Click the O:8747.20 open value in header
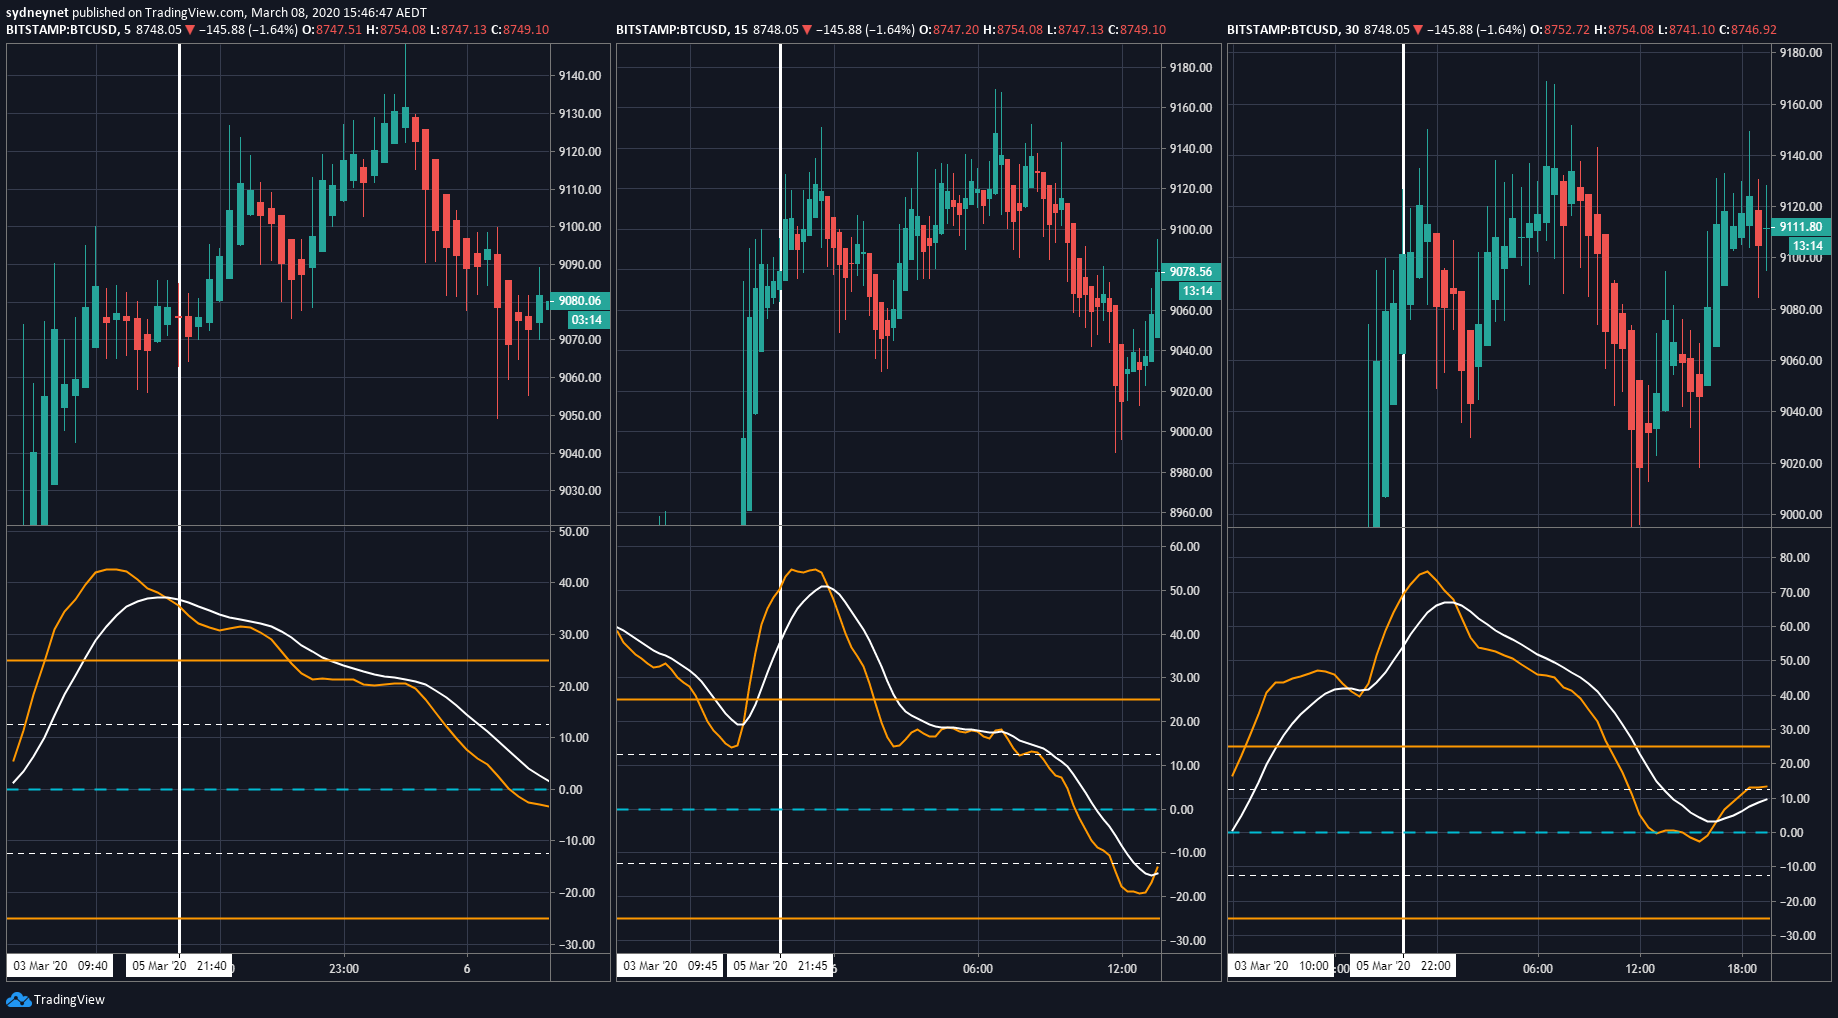Screen dimensions: 1838x1018 [x=950, y=29]
